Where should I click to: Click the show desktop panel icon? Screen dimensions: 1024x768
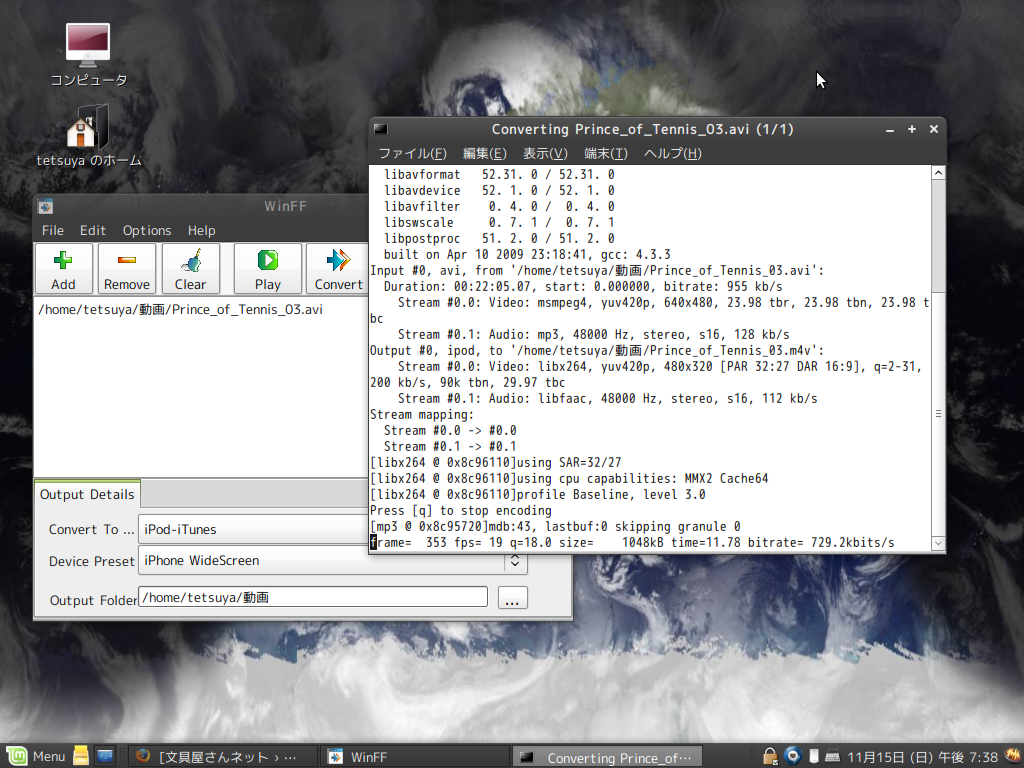click(x=105, y=756)
